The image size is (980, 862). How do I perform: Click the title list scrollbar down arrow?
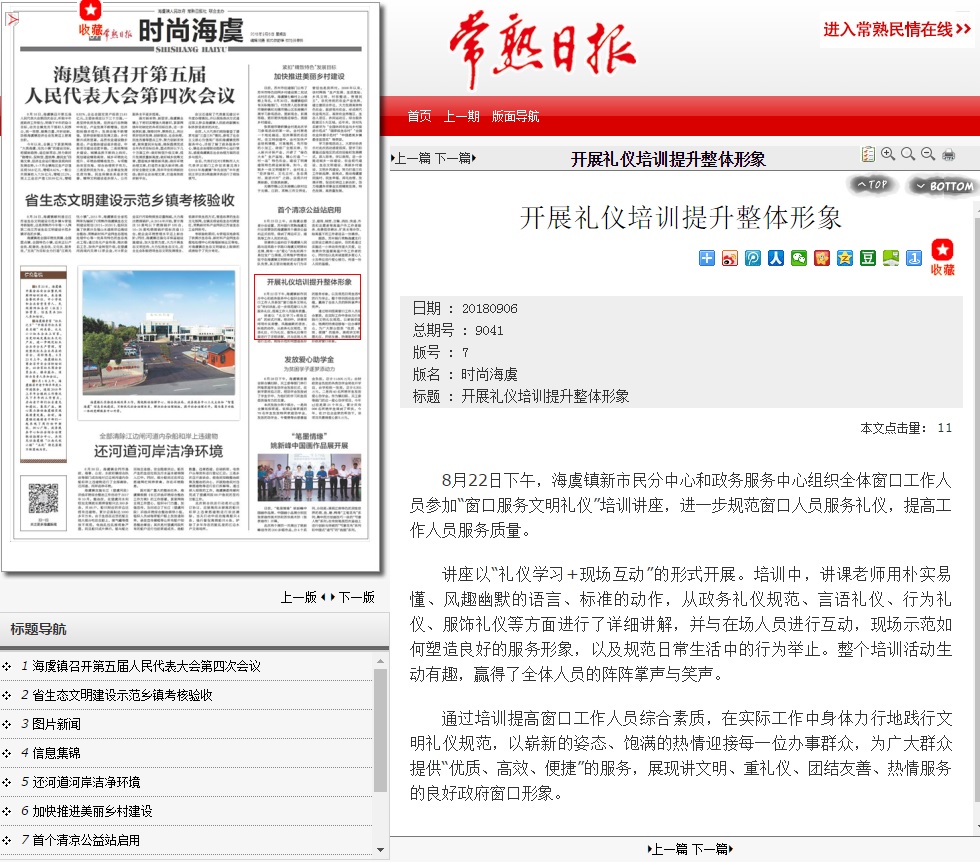pyautogui.click(x=381, y=849)
